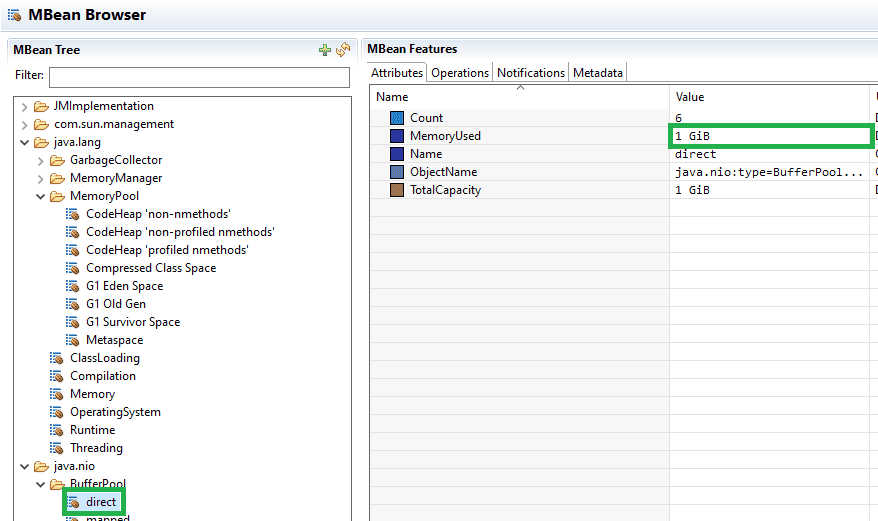The image size is (878, 521).
Task: Click the Name attribute icon
Action: [x=397, y=154]
